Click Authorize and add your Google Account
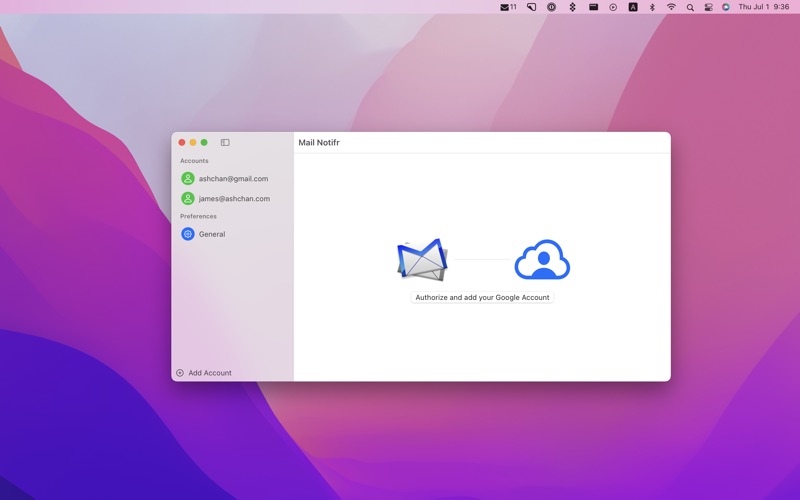The height and width of the screenshot is (500, 800). point(482,297)
